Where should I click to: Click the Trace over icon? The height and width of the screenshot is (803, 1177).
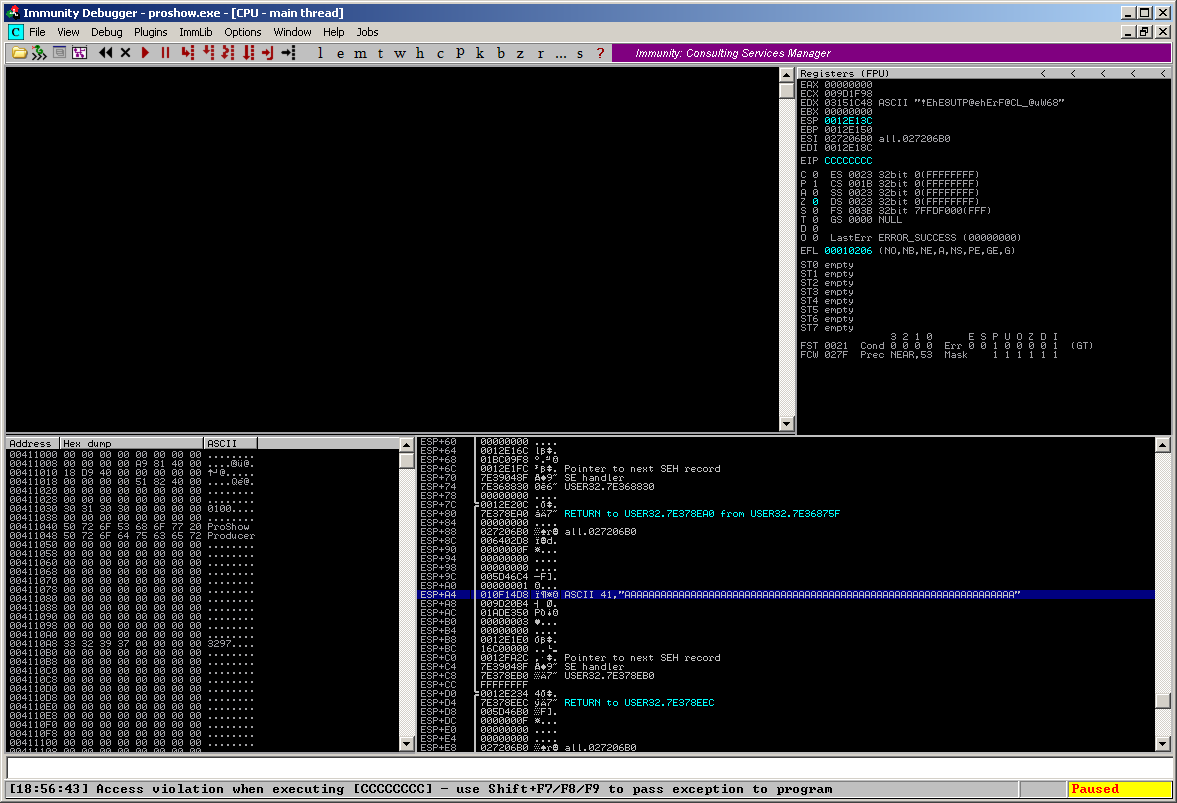tap(248, 53)
